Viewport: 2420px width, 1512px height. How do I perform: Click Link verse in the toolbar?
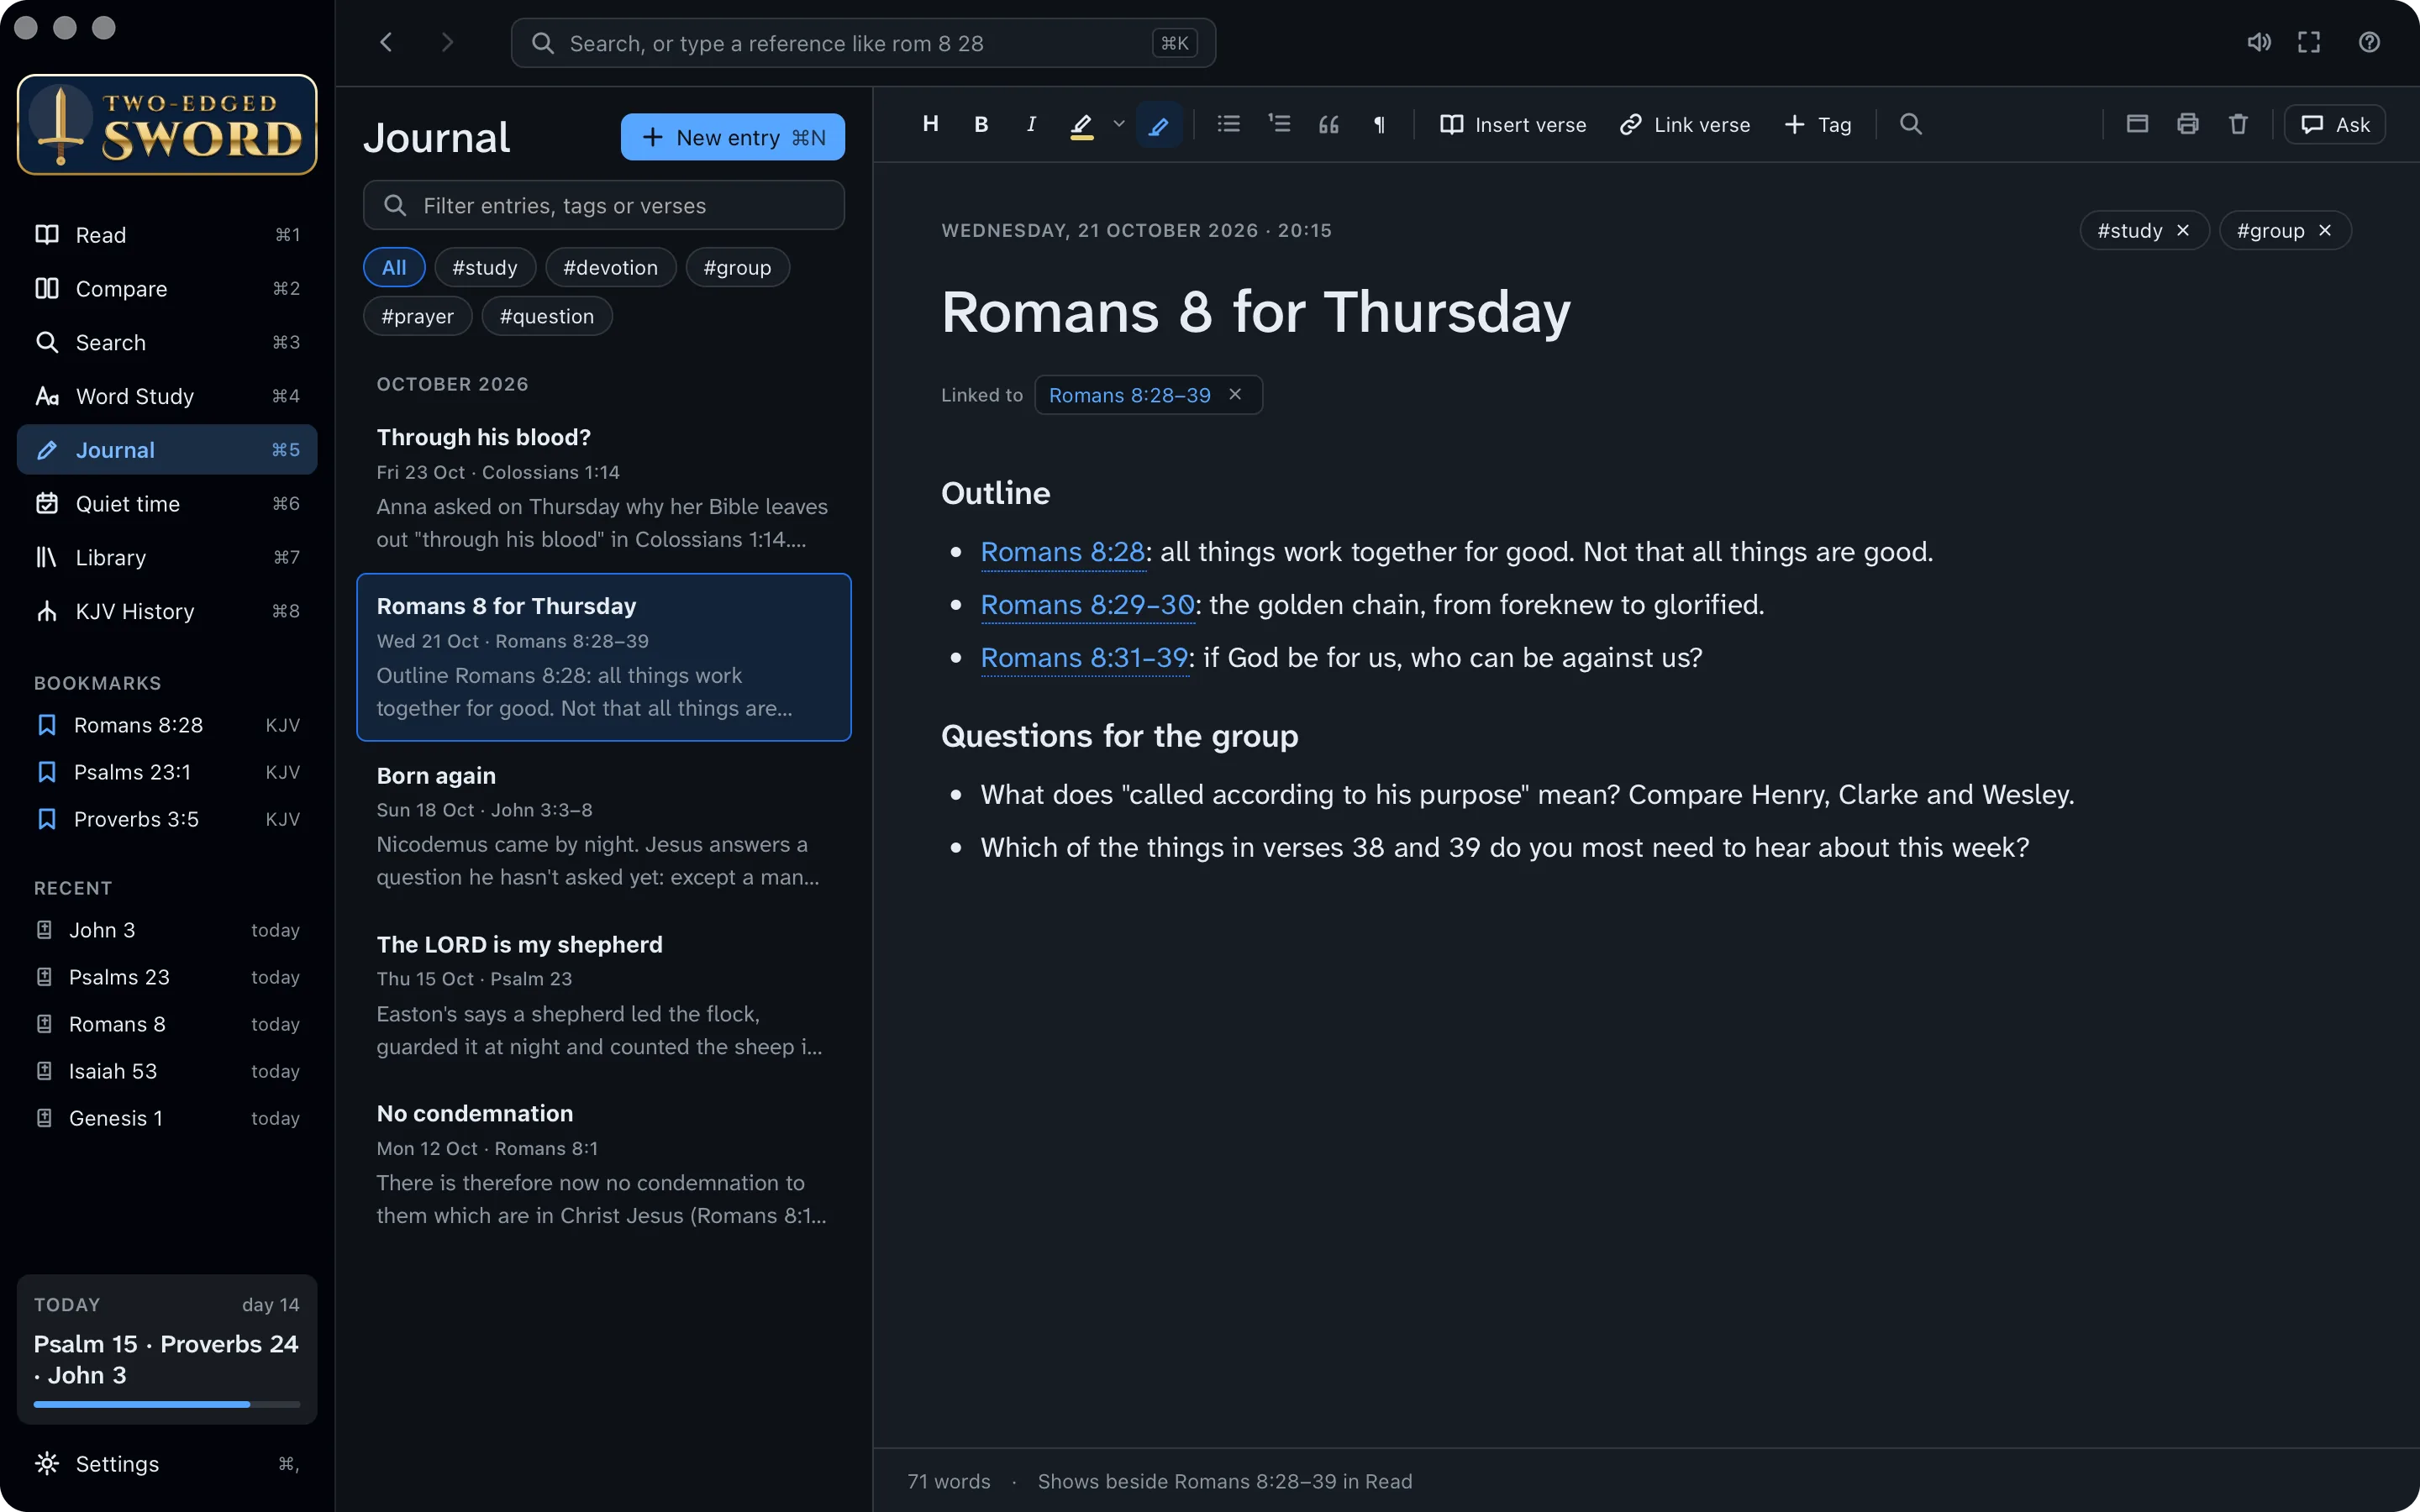(1685, 124)
